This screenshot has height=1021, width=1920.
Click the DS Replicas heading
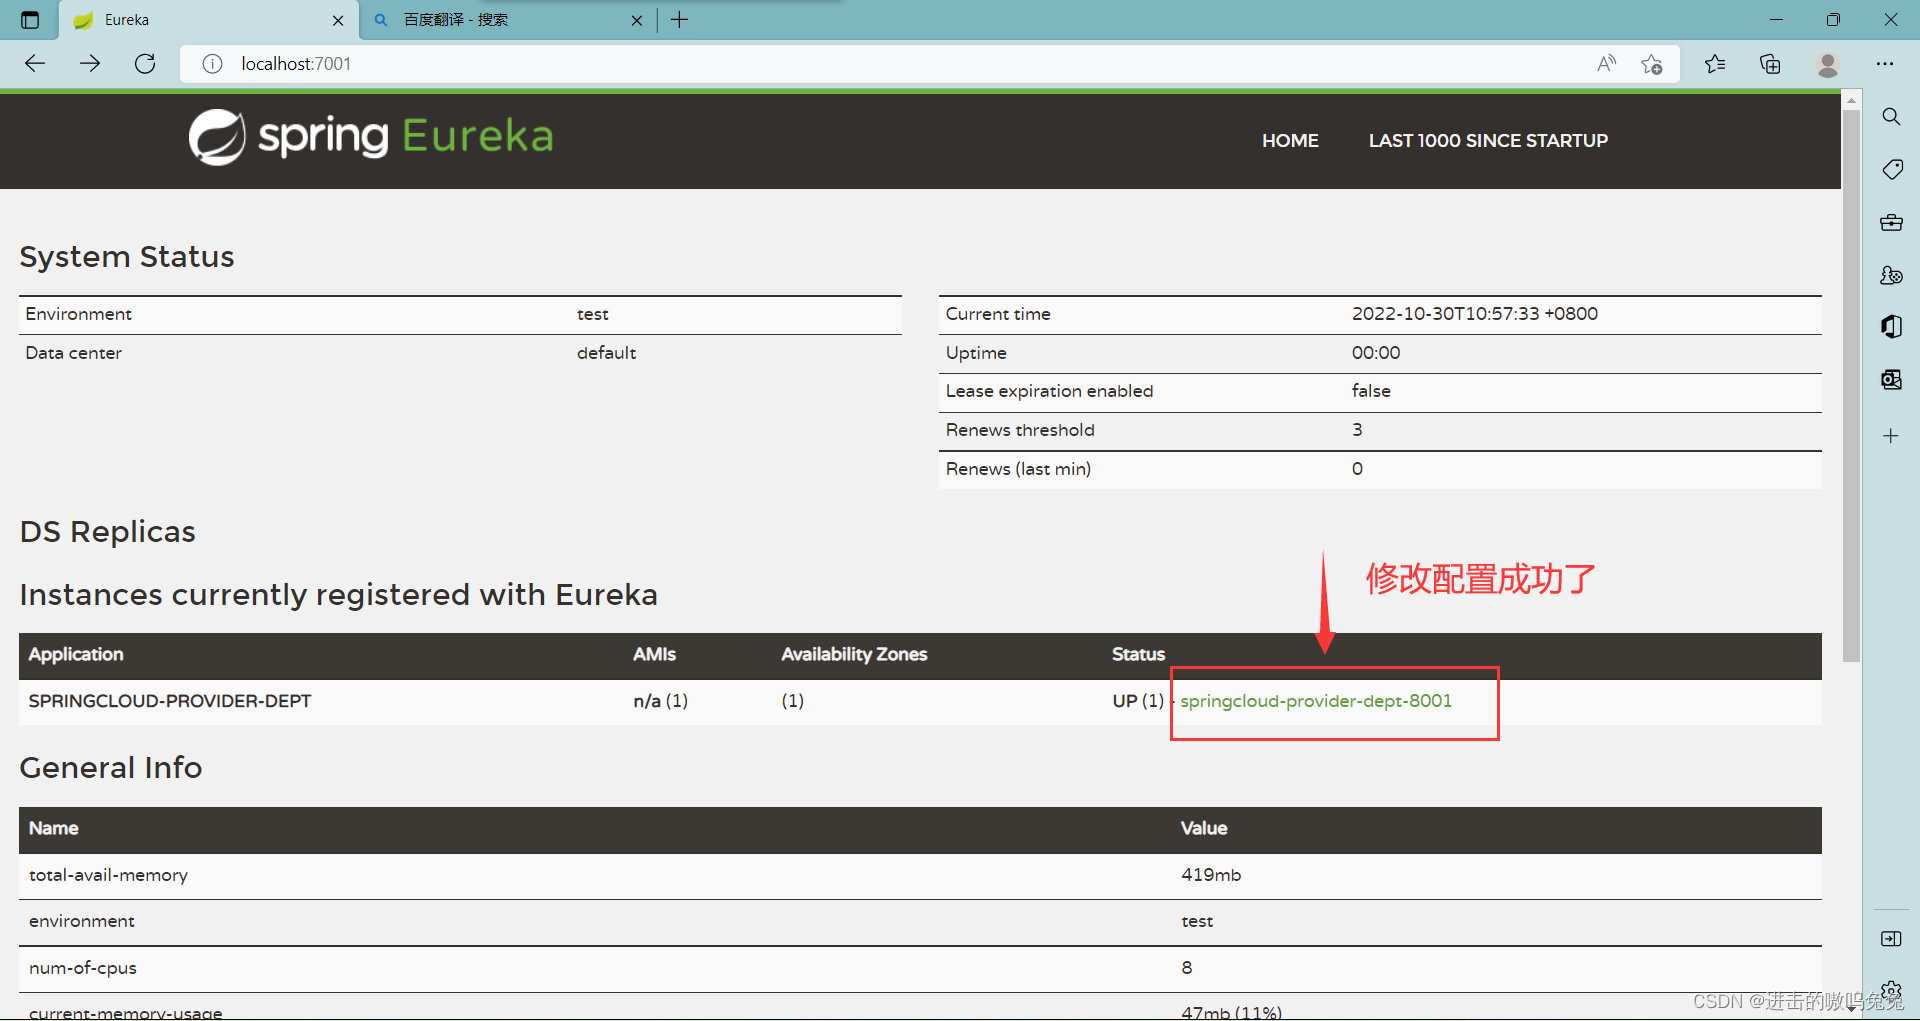[x=107, y=532]
